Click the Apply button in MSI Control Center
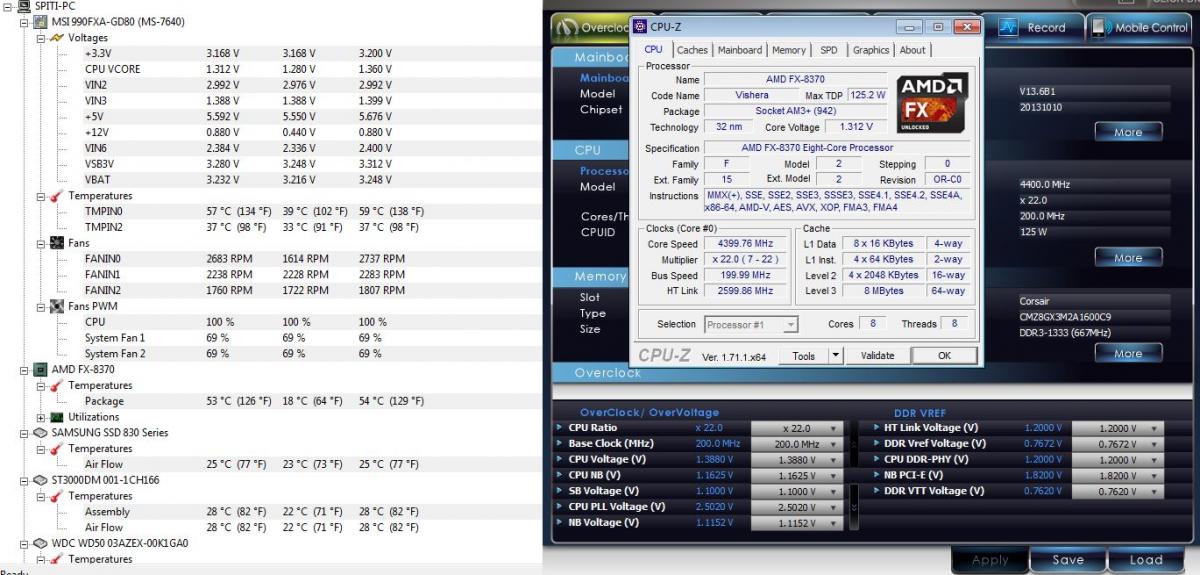This screenshot has width=1200, height=575. coord(990,560)
